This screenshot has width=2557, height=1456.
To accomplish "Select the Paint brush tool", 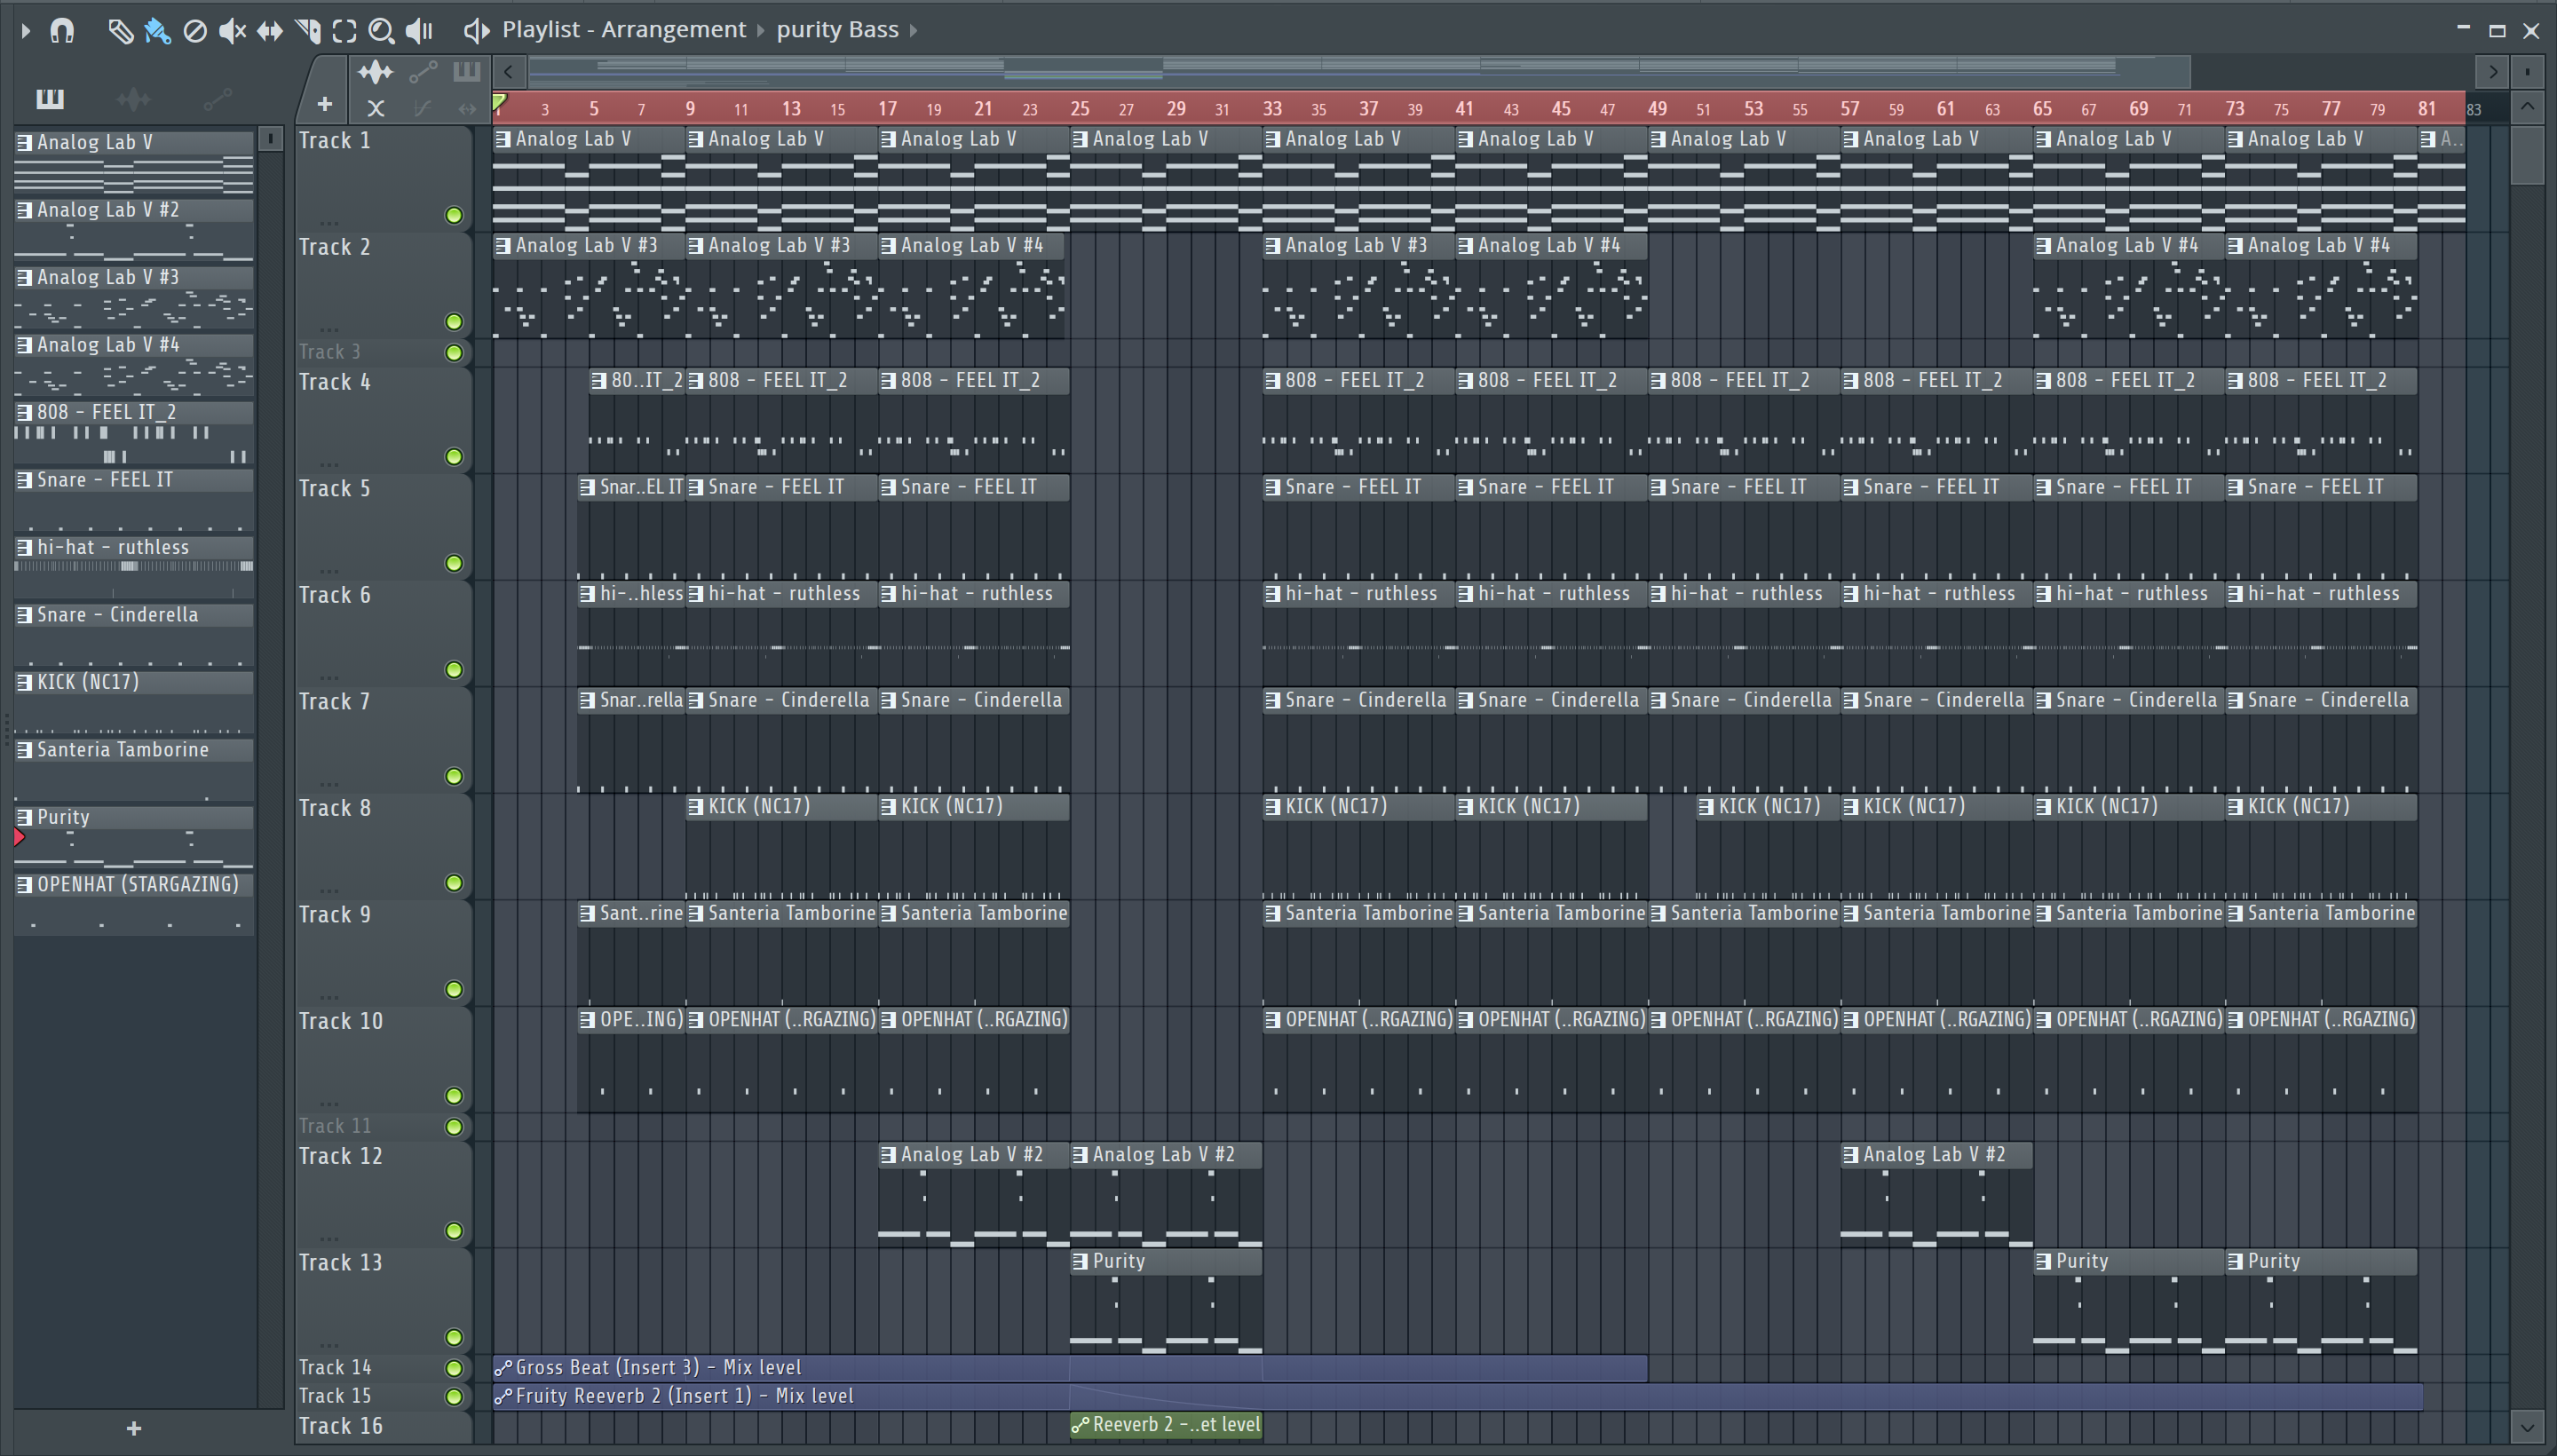I will (x=157, y=31).
